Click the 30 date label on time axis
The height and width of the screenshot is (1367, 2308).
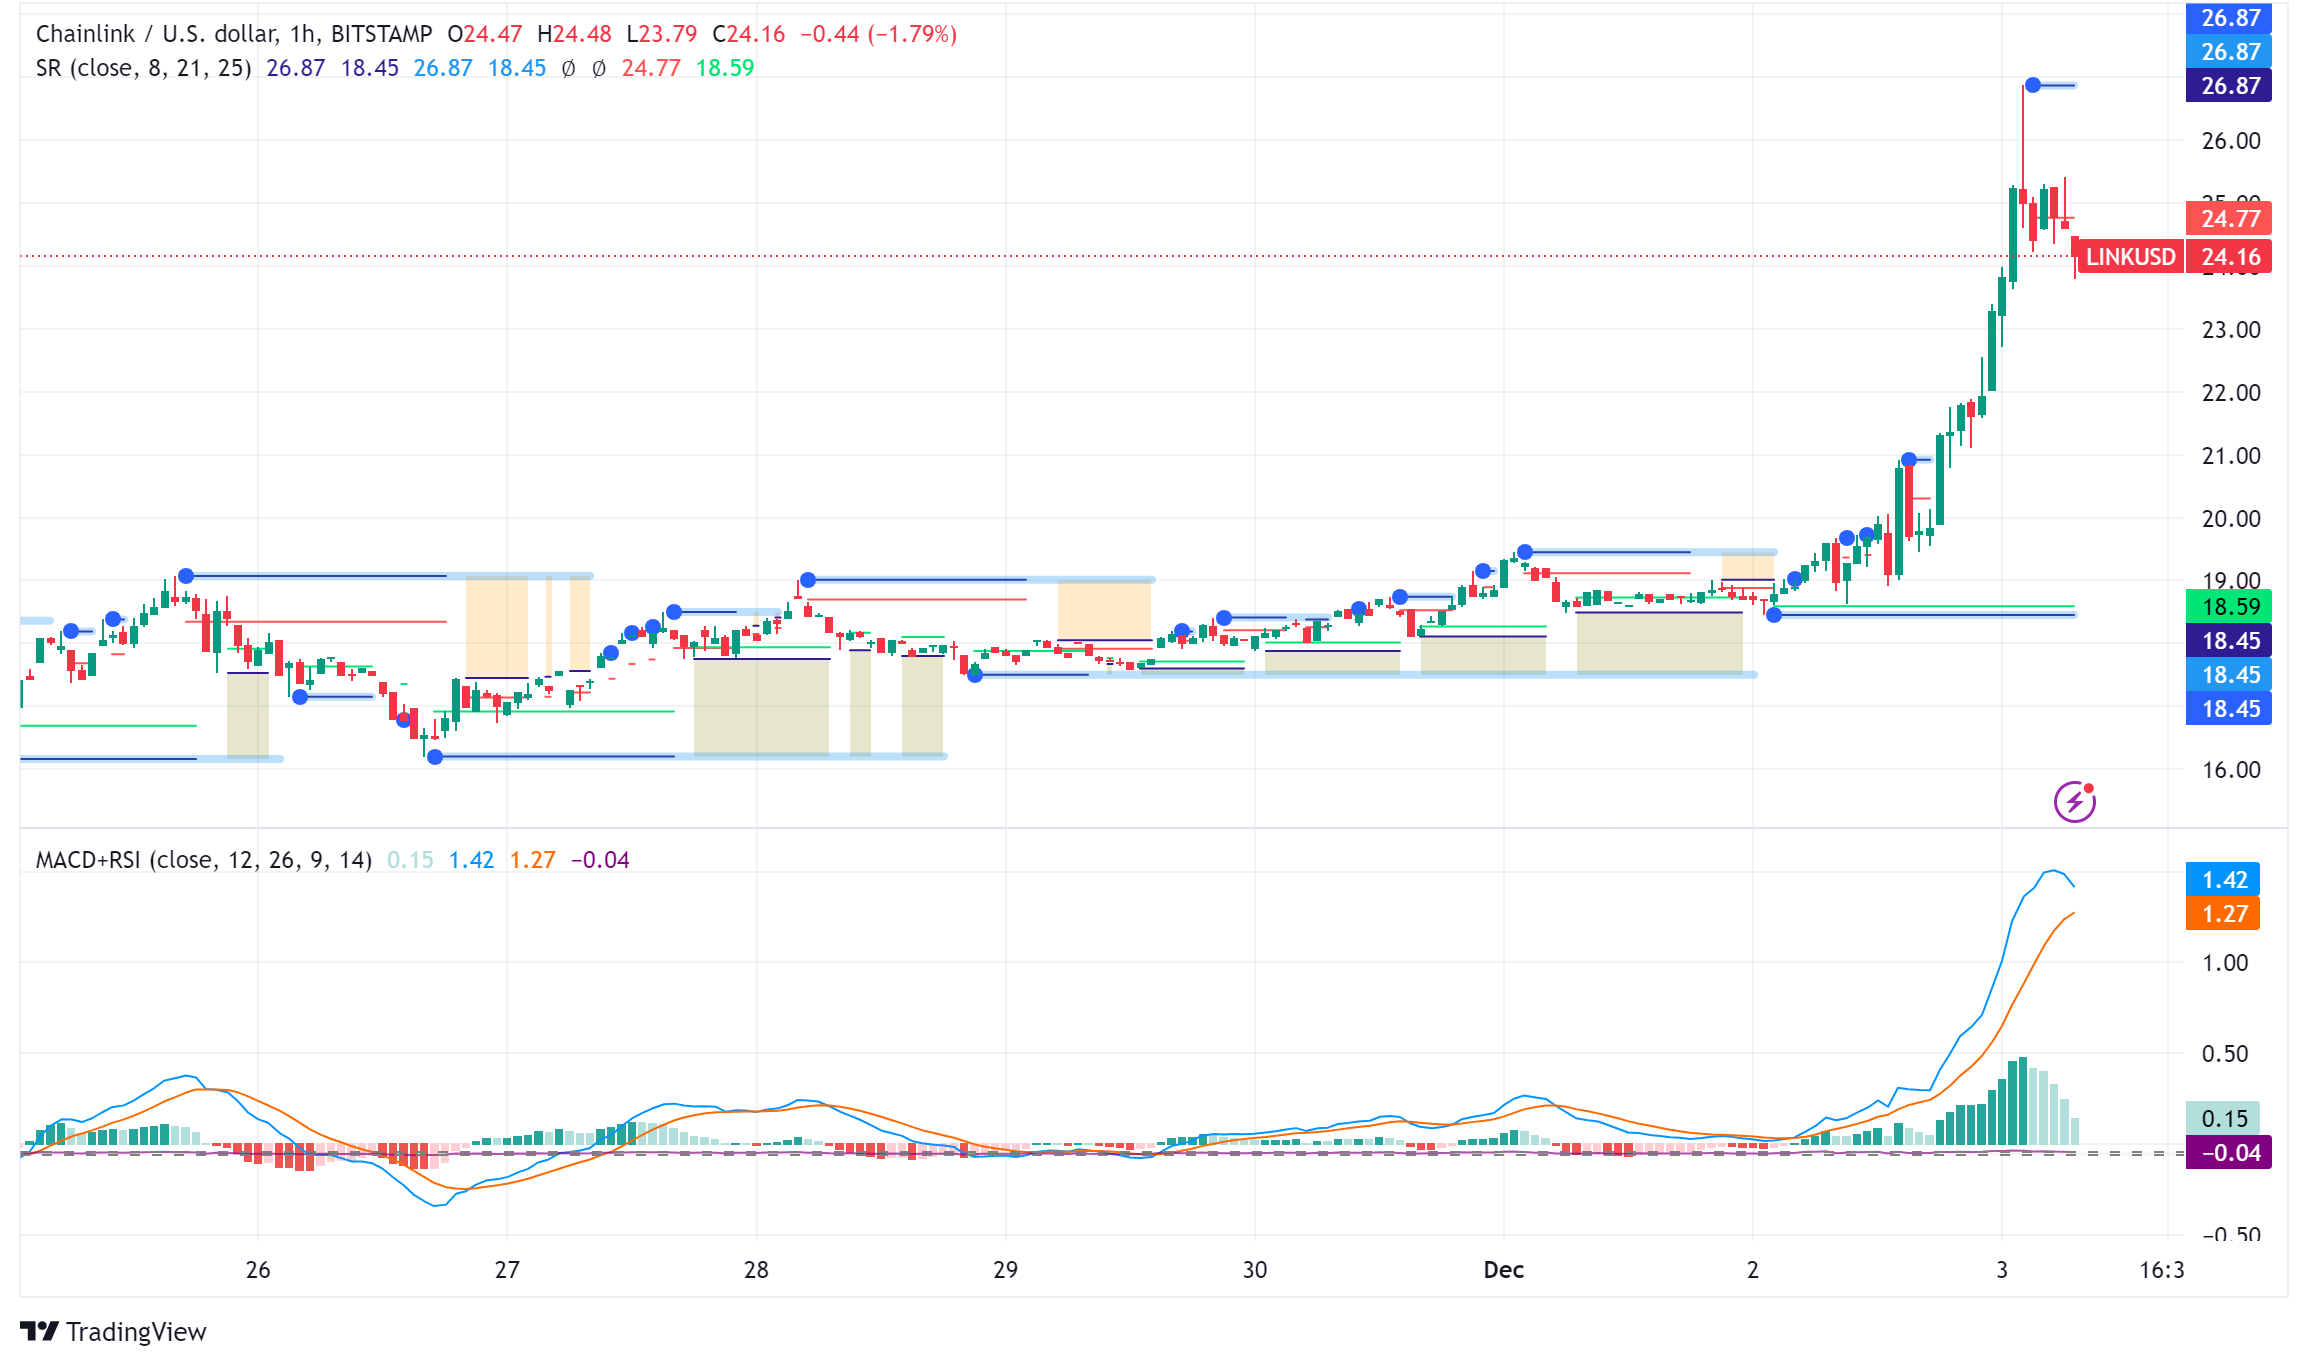click(1254, 1270)
